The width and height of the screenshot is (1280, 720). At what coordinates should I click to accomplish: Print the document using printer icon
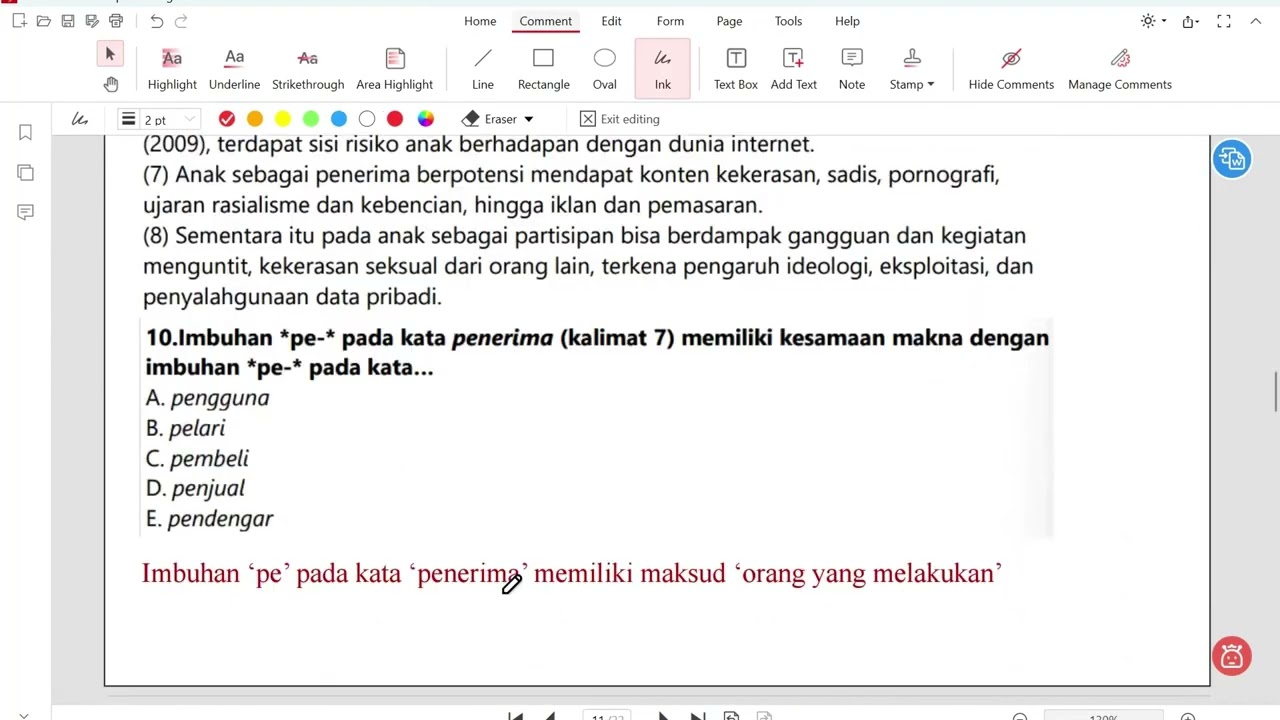[116, 21]
